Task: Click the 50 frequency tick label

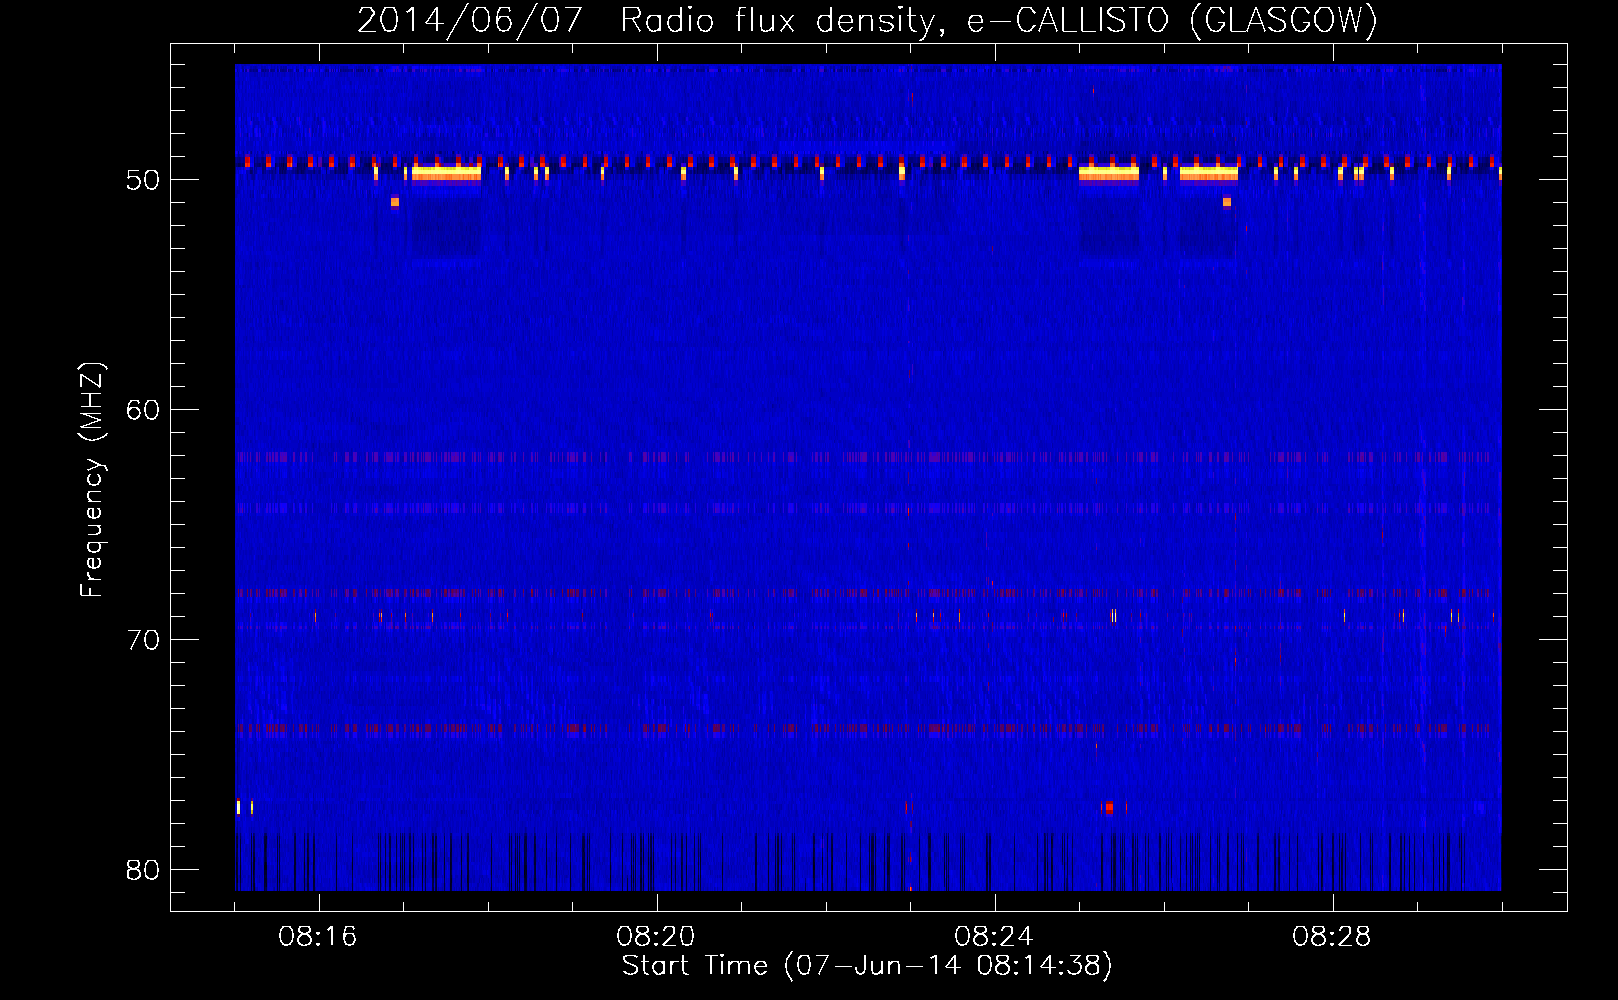Action: 143,180
